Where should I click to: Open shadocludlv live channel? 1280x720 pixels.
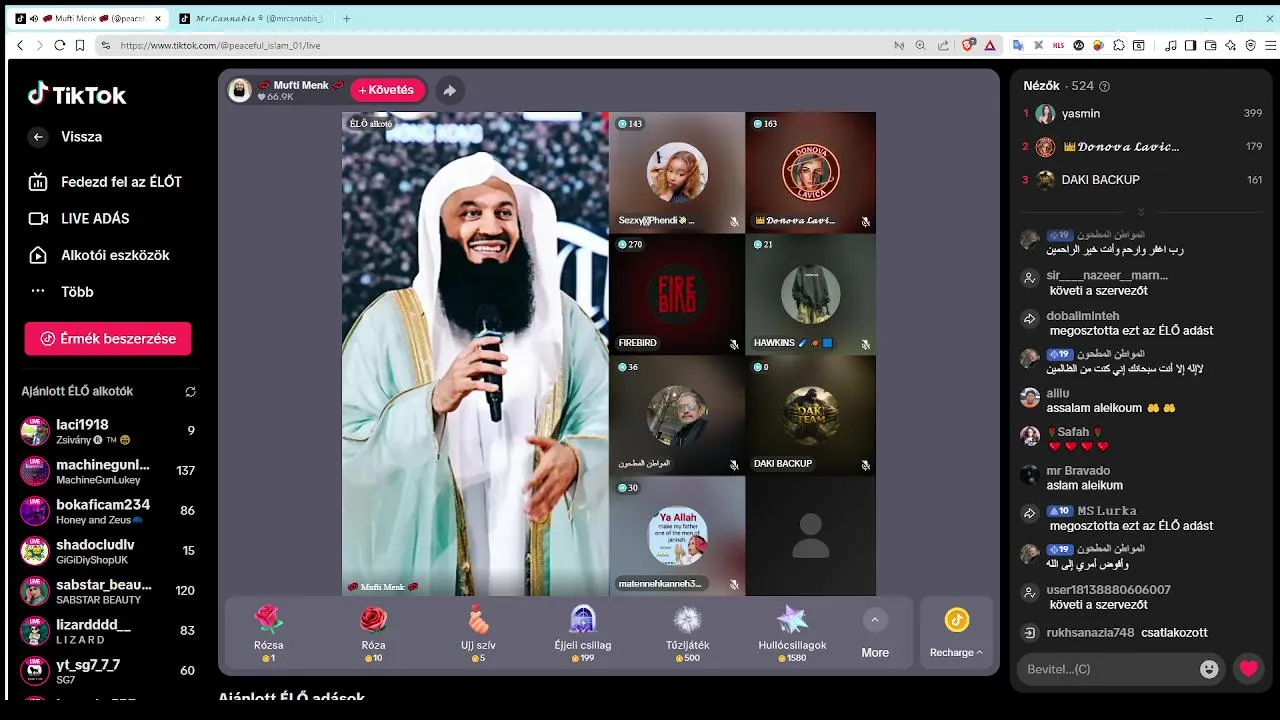click(108, 551)
